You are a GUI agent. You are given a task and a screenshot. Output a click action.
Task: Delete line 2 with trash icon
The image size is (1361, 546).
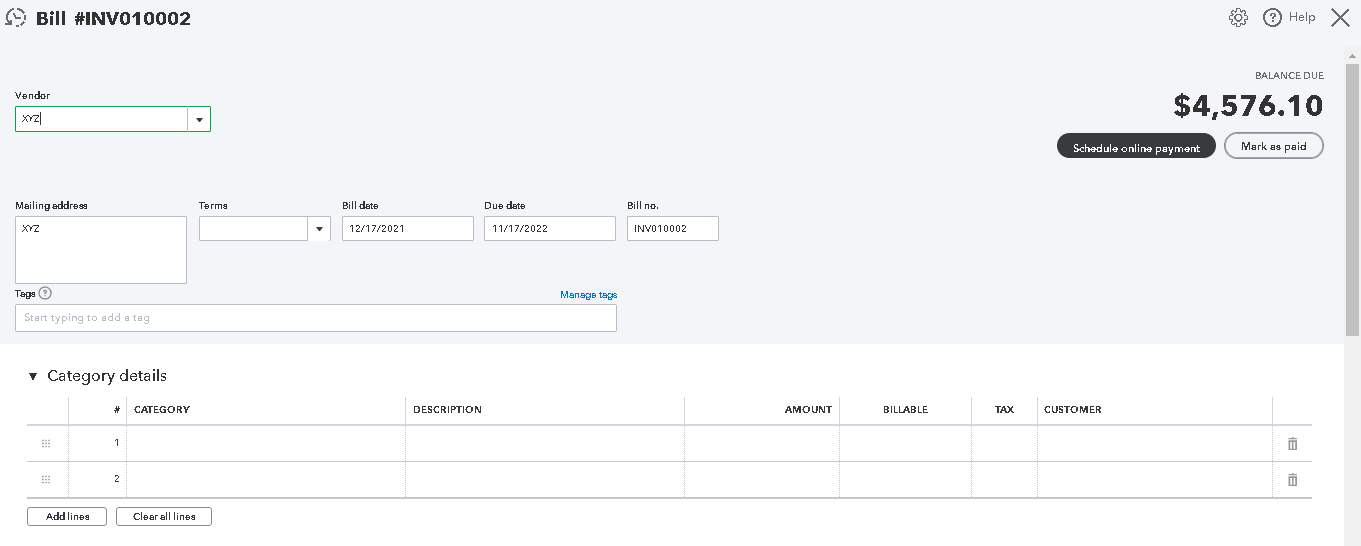coord(1292,480)
